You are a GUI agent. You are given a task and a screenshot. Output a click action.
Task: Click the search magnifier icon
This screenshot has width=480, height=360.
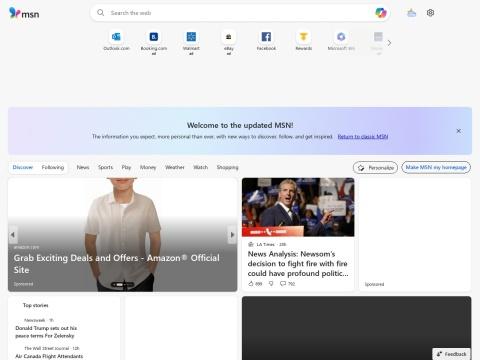click(100, 13)
